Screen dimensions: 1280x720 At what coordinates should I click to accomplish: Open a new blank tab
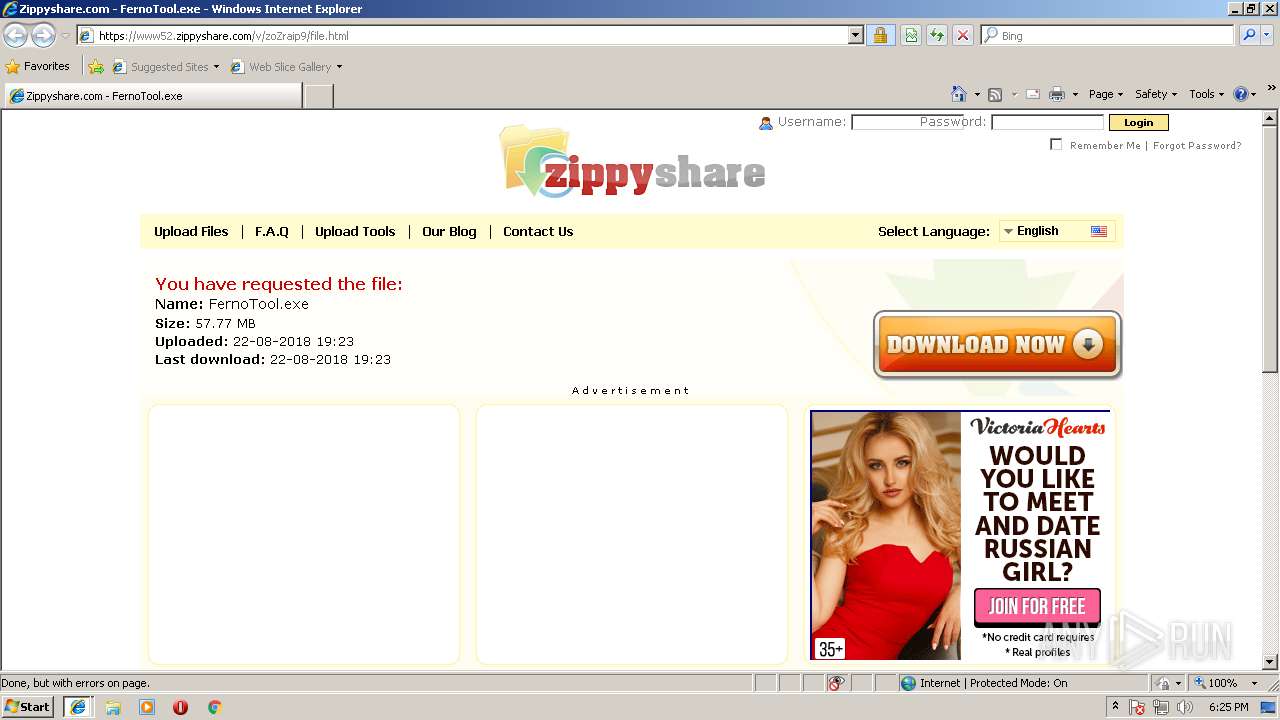click(318, 96)
